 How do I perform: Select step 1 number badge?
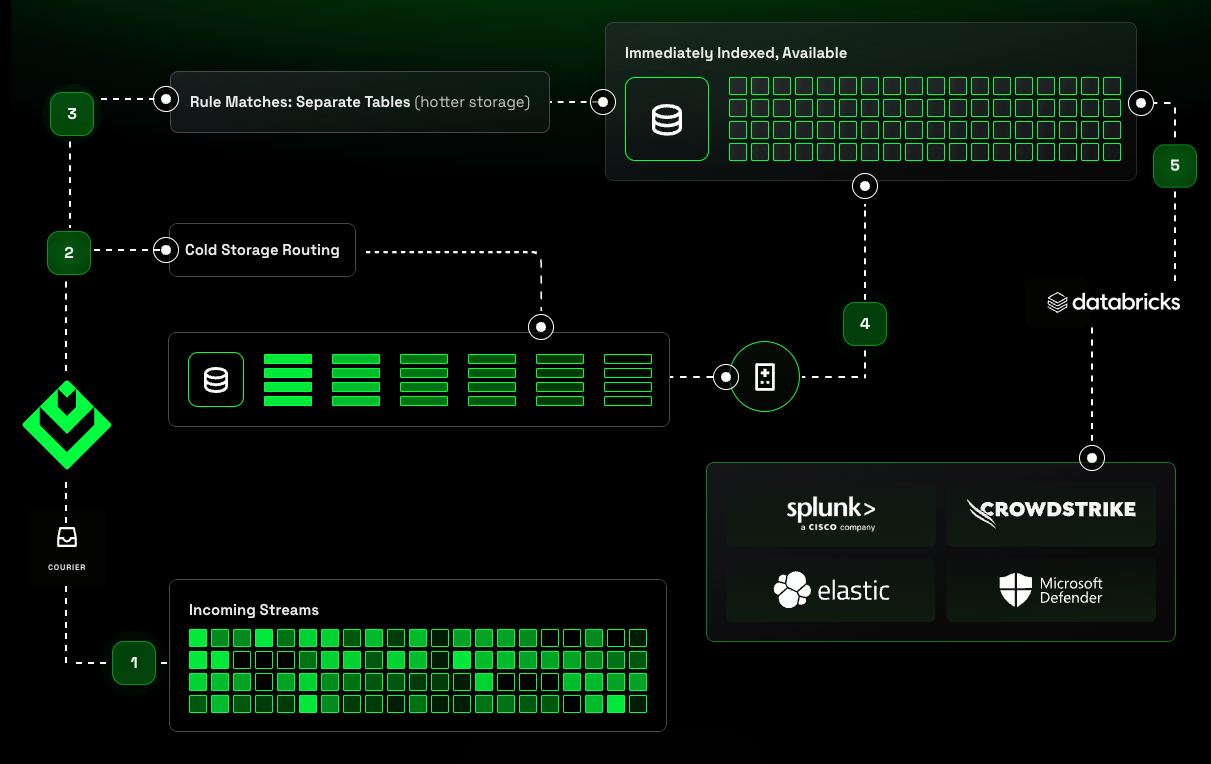[x=134, y=662]
